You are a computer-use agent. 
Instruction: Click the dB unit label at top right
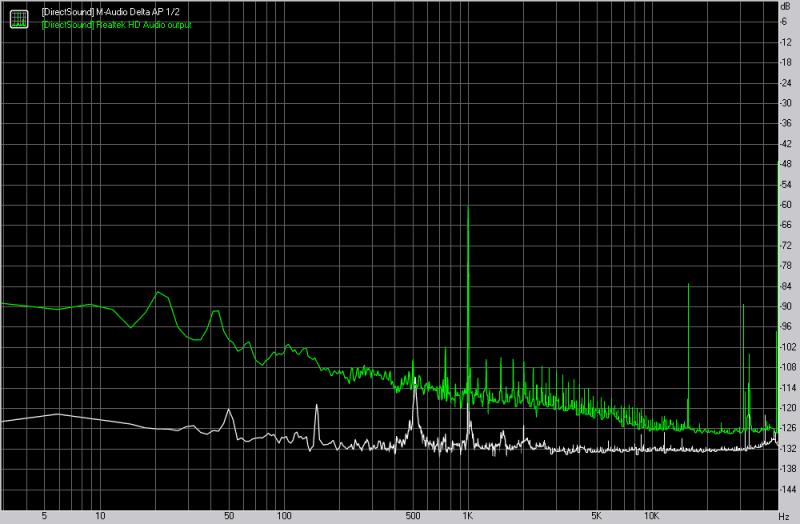787,5
